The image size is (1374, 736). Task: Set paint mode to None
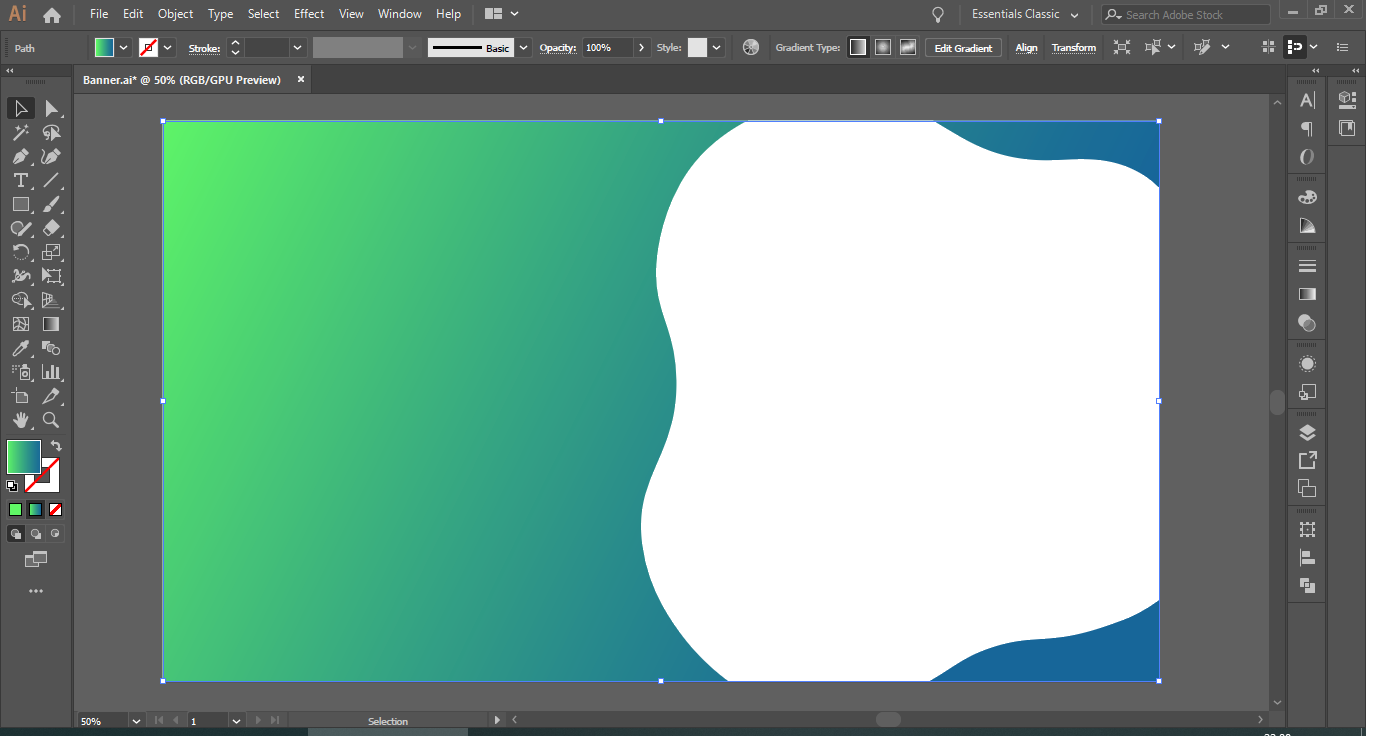point(55,509)
